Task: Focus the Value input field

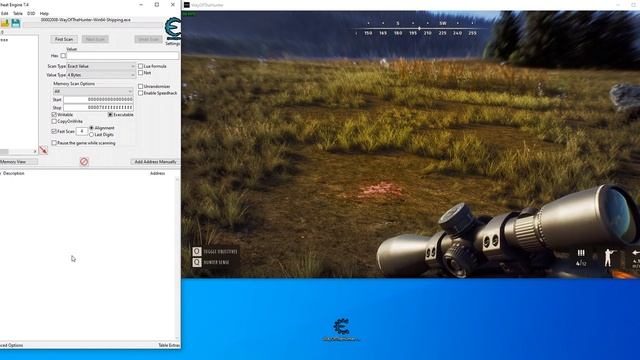Action: 122,56
